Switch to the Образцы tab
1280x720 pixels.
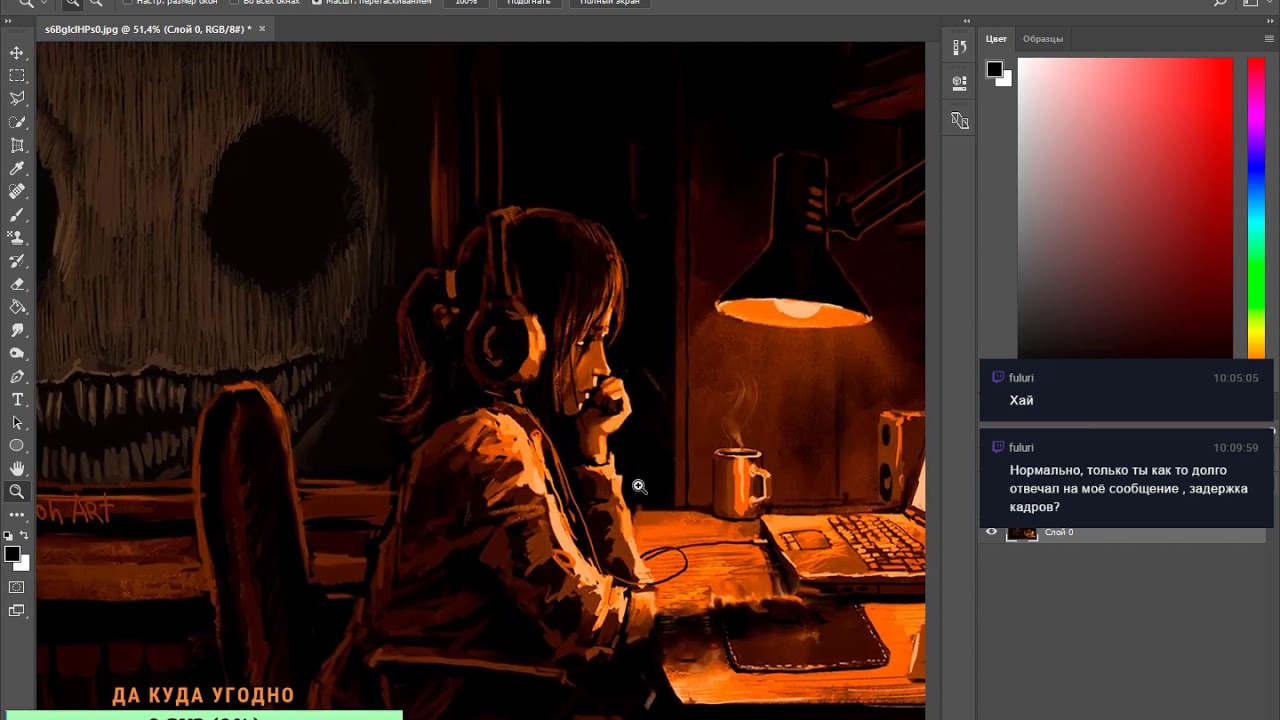pos(1043,39)
